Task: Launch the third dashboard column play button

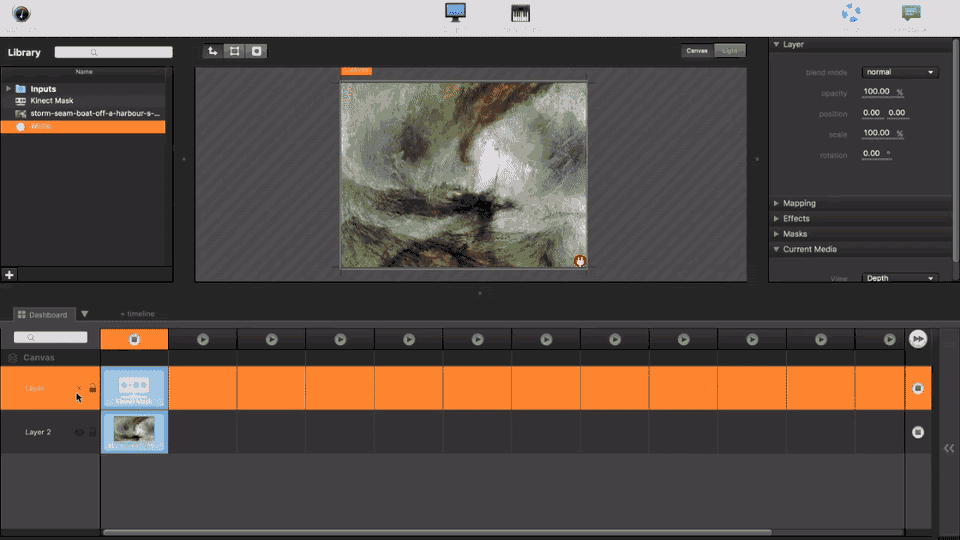Action: [x=271, y=339]
